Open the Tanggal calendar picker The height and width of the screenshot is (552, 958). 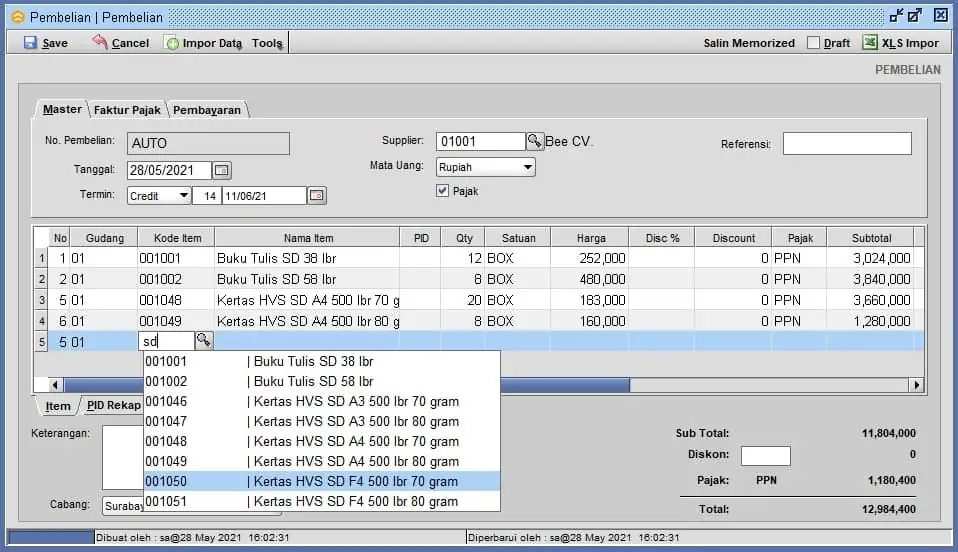[x=222, y=170]
